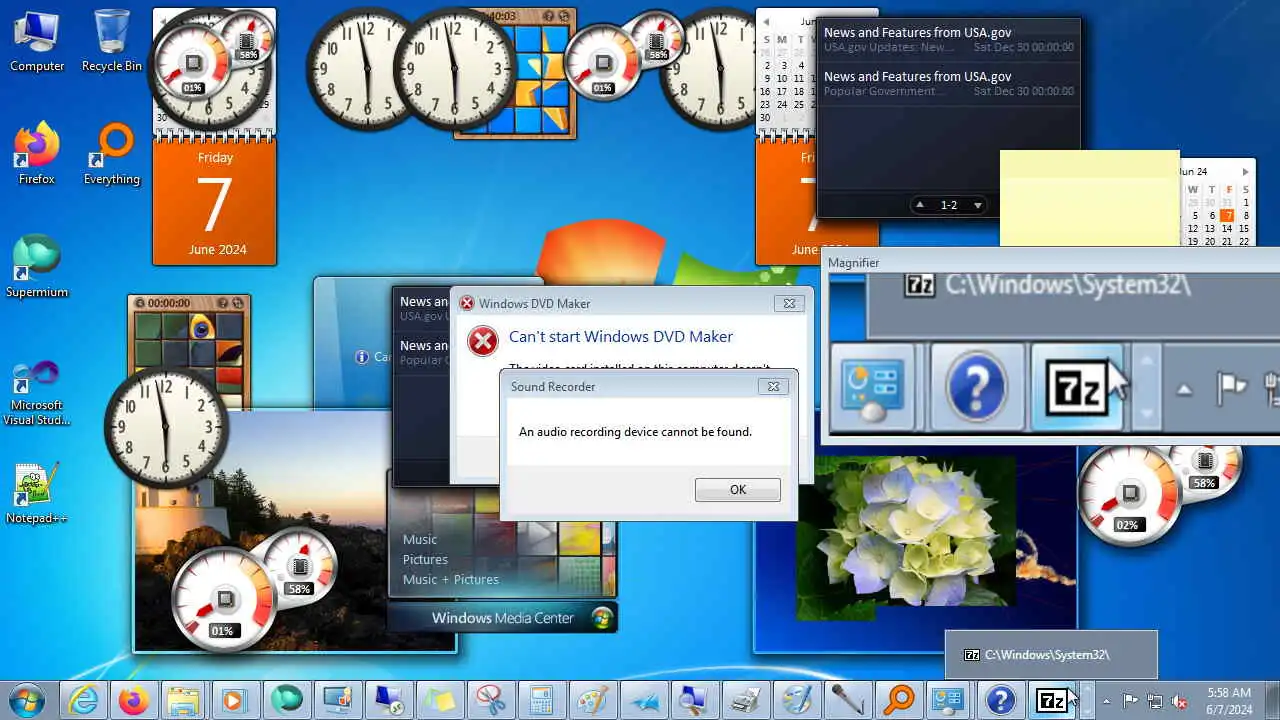Click OK in Sound Recorder dialog
The image size is (1280, 720).
[x=738, y=490]
